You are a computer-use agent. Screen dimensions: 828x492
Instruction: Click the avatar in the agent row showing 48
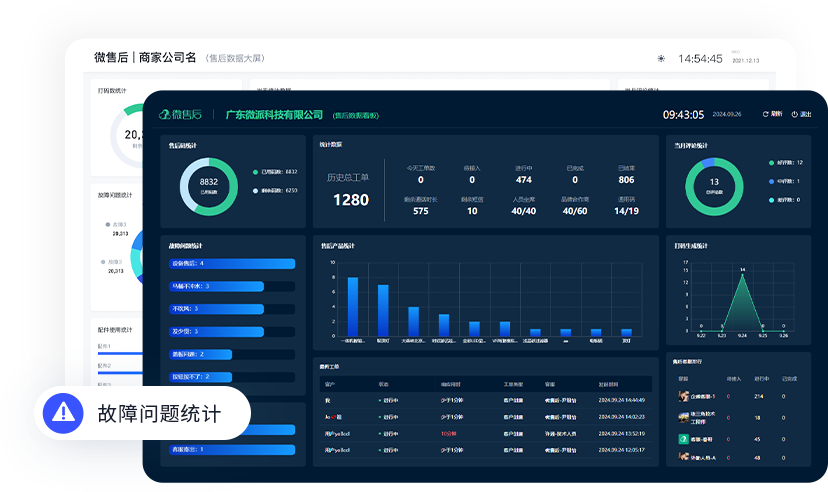[x=683, y=457]
